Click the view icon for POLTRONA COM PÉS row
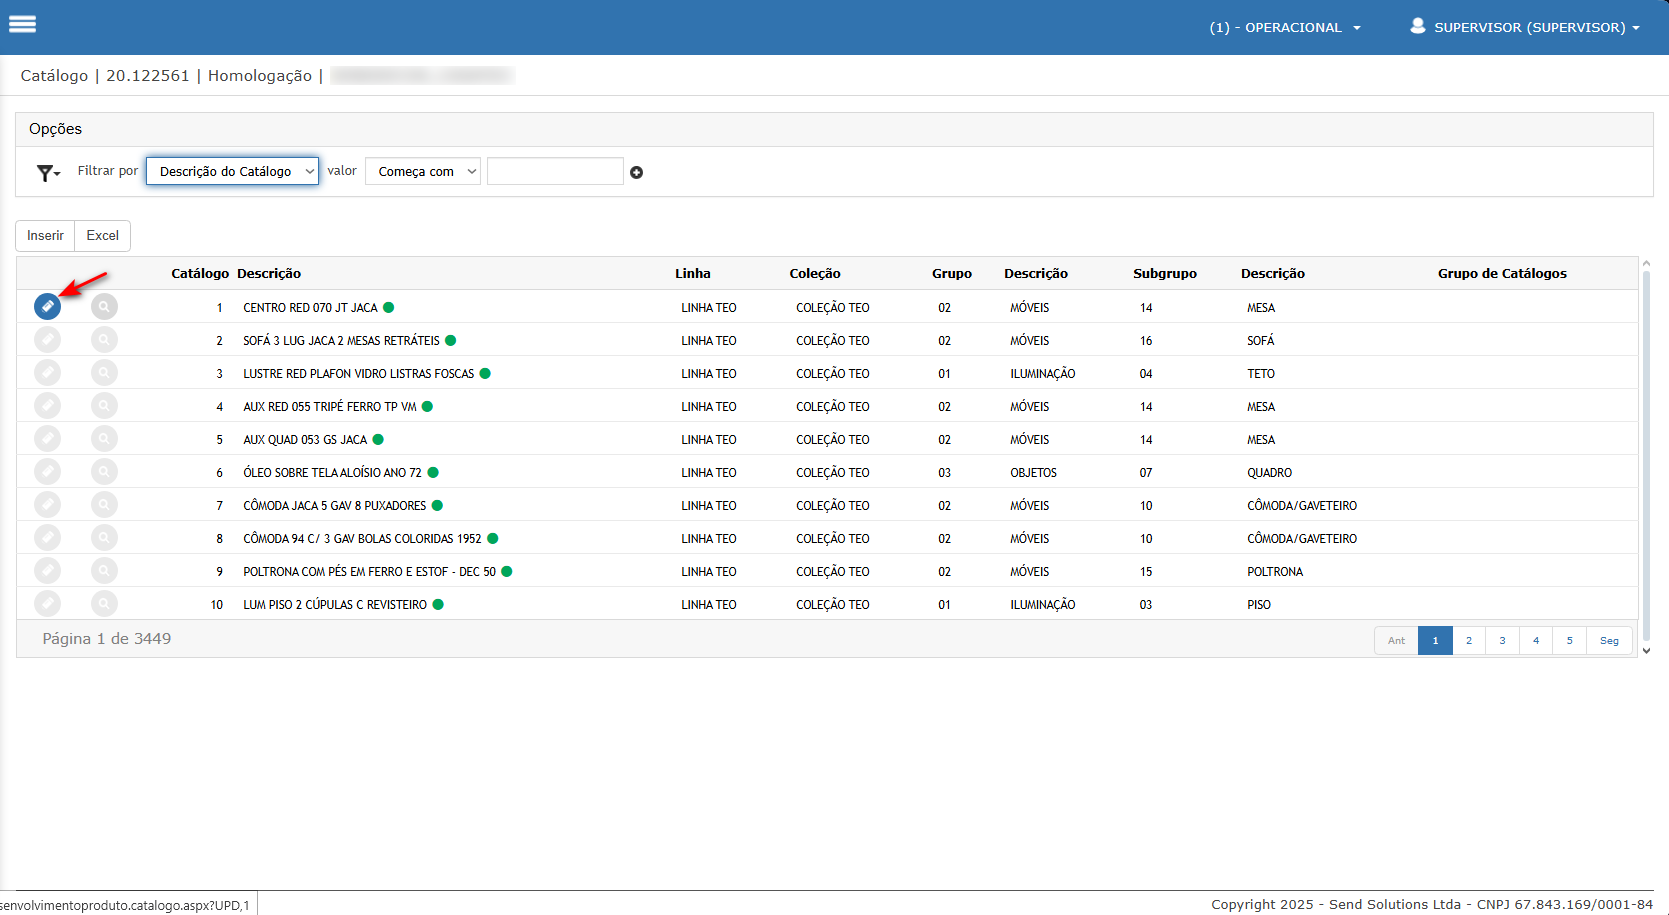Image resolution: width=1669 pixels, height=915 pixels. (x=104, y=571)
